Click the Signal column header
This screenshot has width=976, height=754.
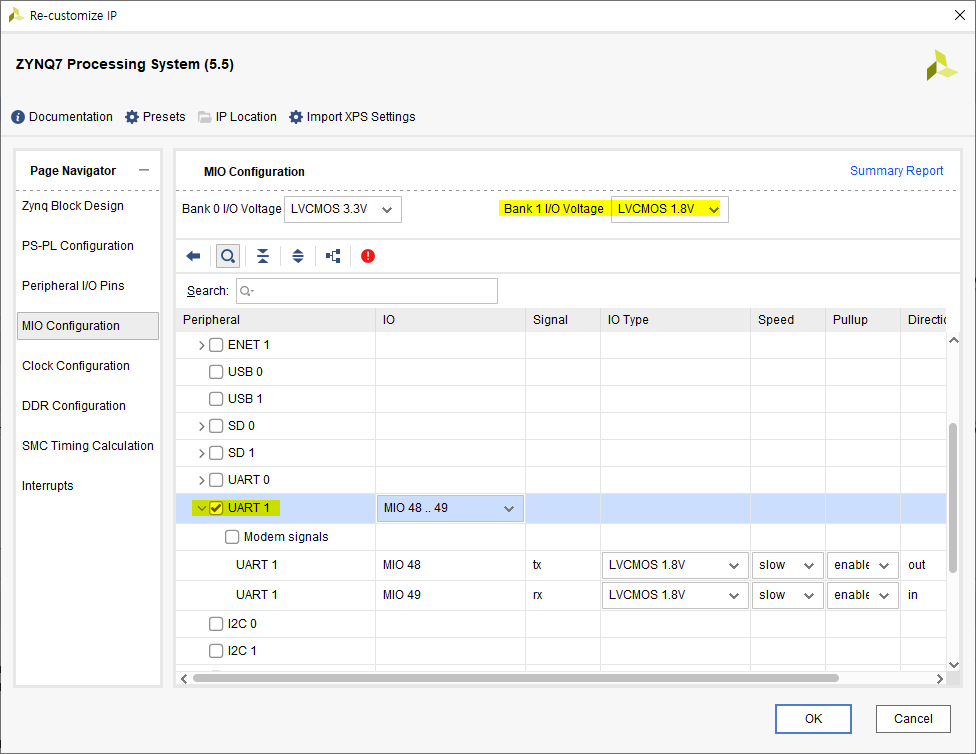click(563, 320)
